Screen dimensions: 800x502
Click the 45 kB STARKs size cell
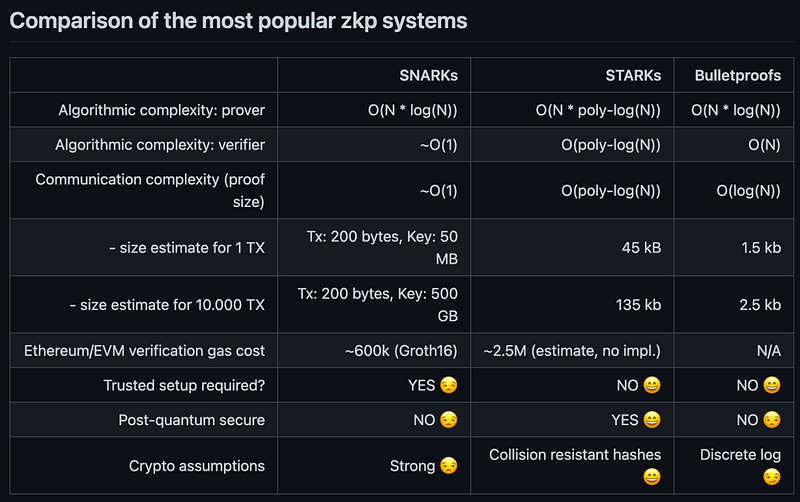640,248
